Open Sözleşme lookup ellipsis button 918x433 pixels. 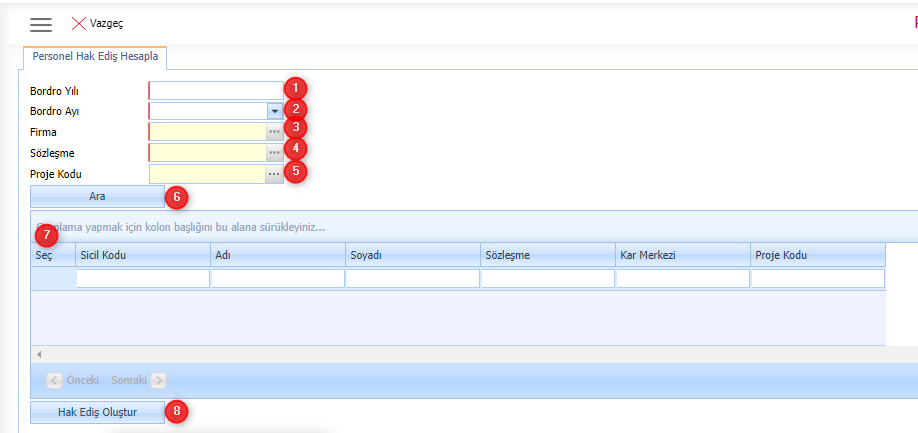tap(274, 153)
